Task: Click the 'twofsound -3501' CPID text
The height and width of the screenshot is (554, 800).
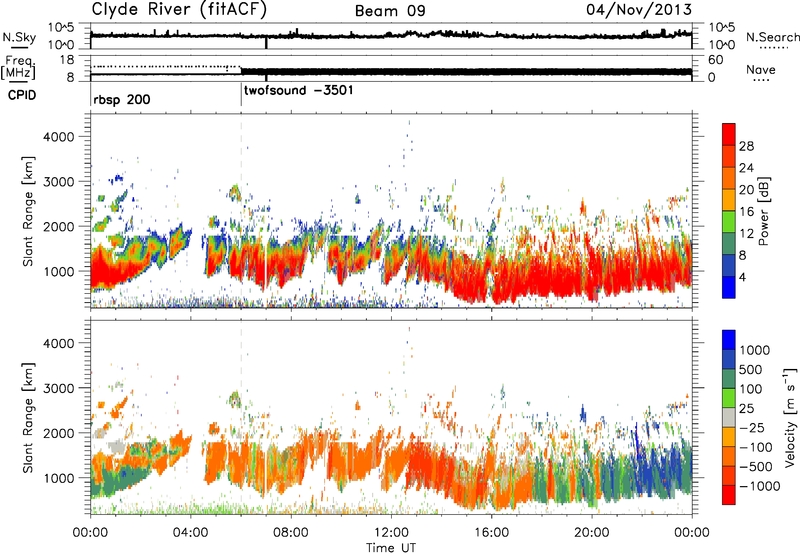Action: coord(298,91)
